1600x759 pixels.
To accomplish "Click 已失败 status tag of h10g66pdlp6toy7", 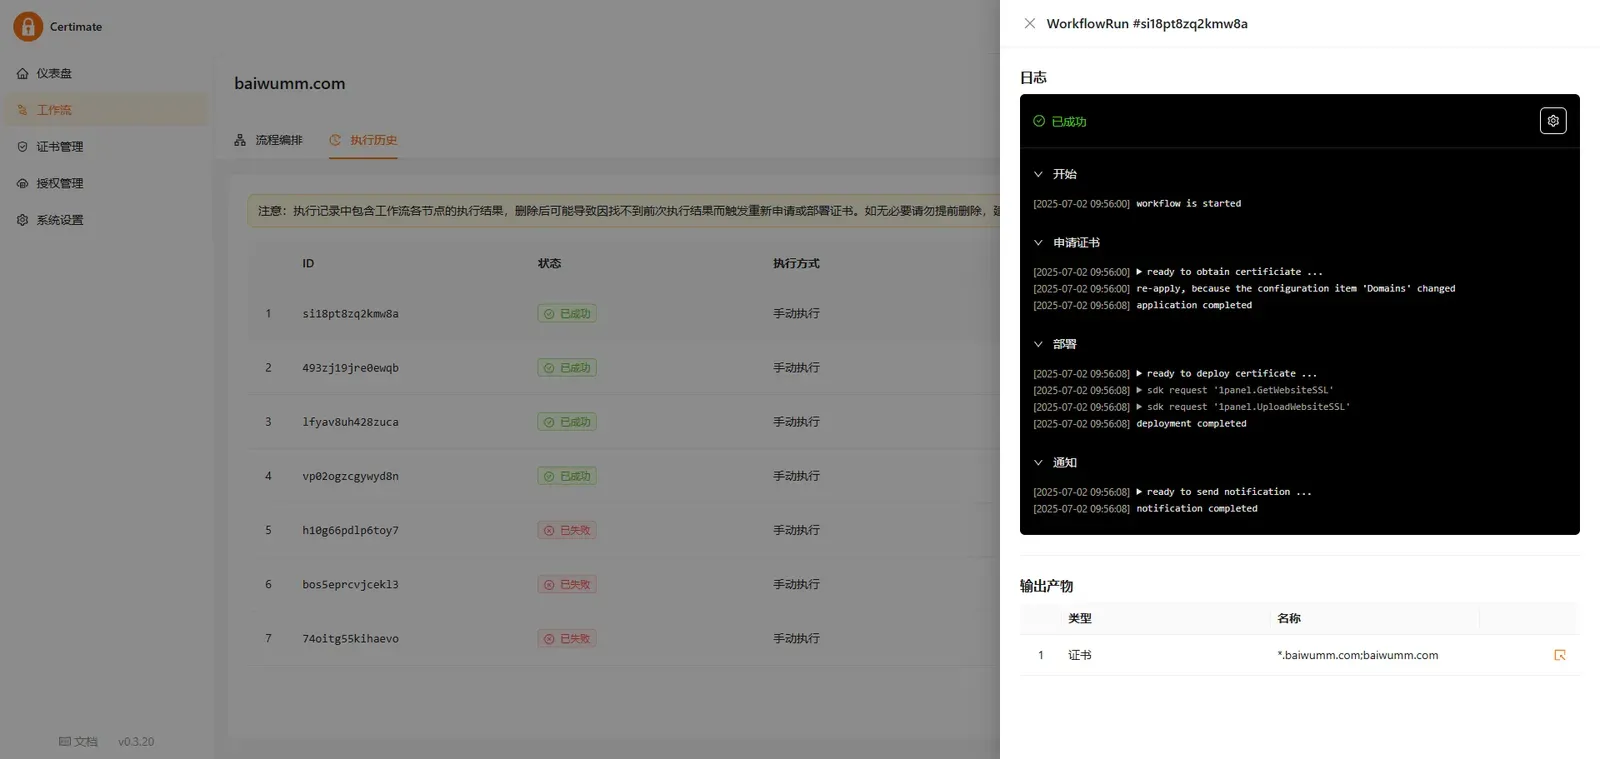I will coord(567,530).
